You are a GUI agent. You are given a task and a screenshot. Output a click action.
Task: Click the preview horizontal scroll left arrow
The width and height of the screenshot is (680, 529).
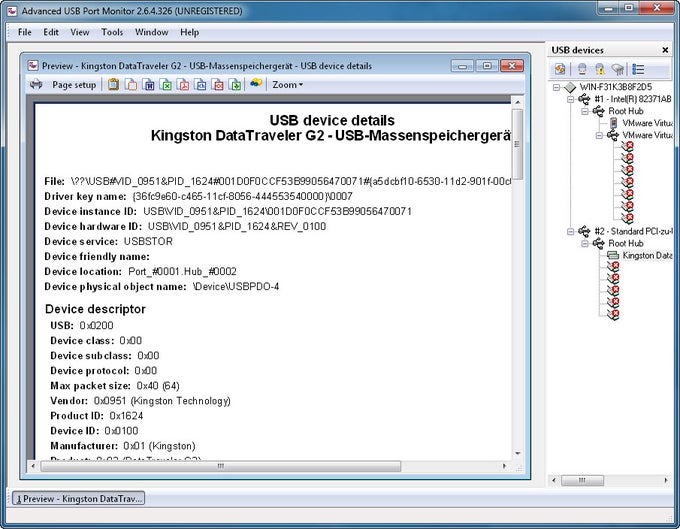(x=33, y=466)
